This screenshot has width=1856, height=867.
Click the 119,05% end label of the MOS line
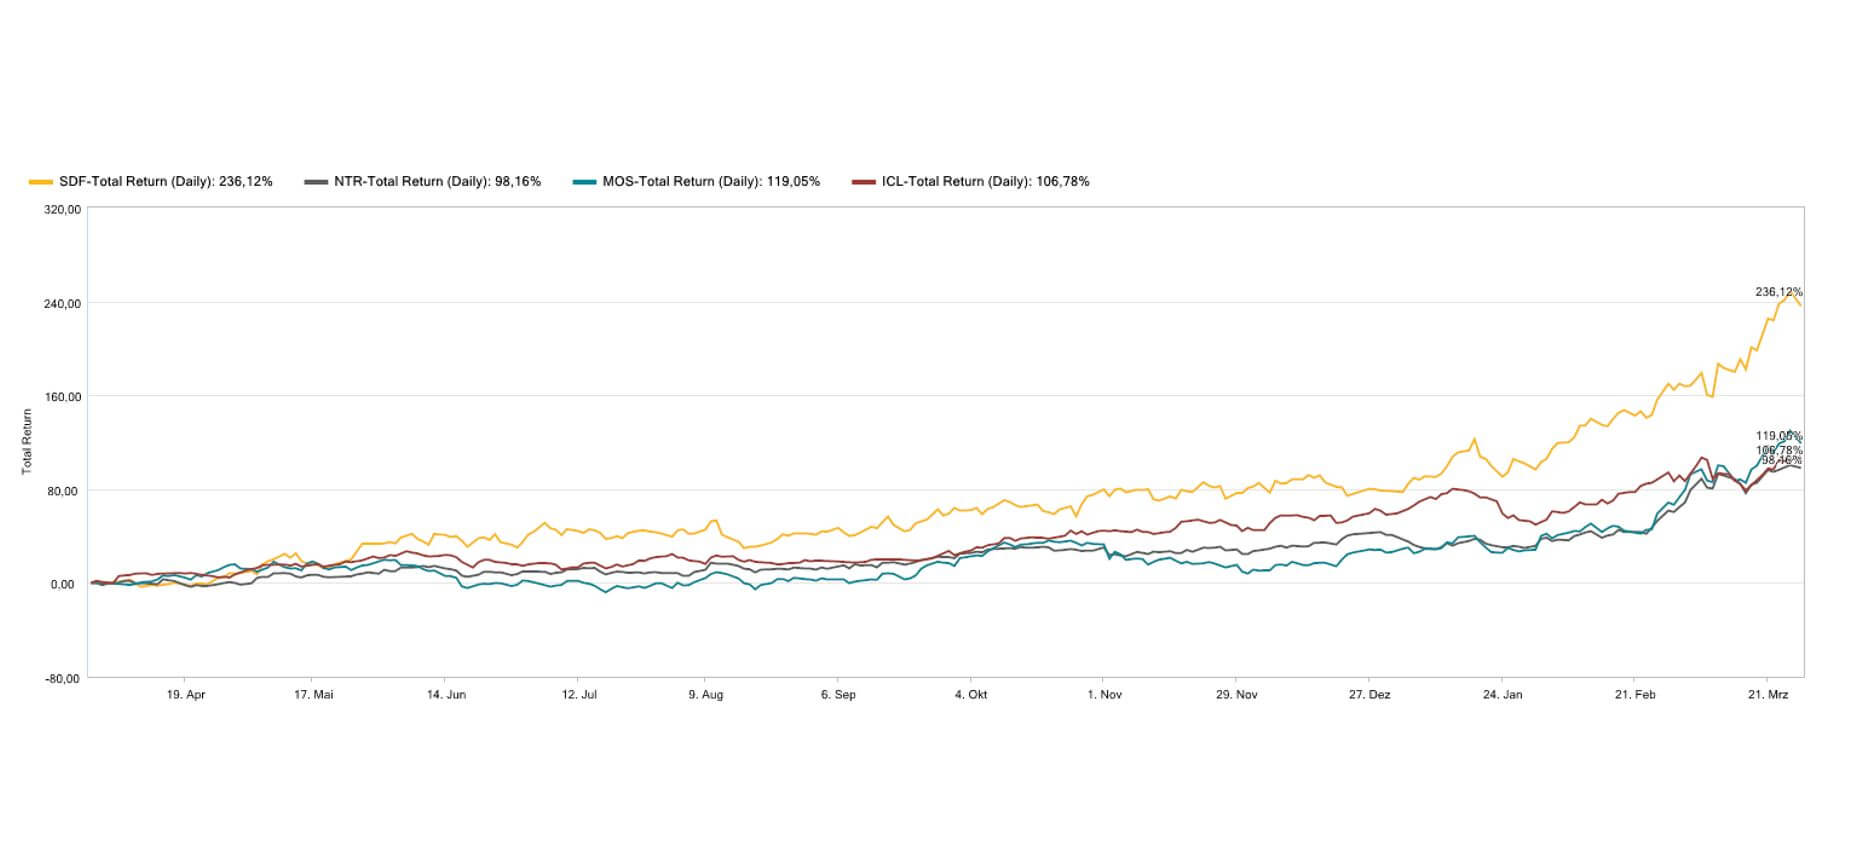1778,436
